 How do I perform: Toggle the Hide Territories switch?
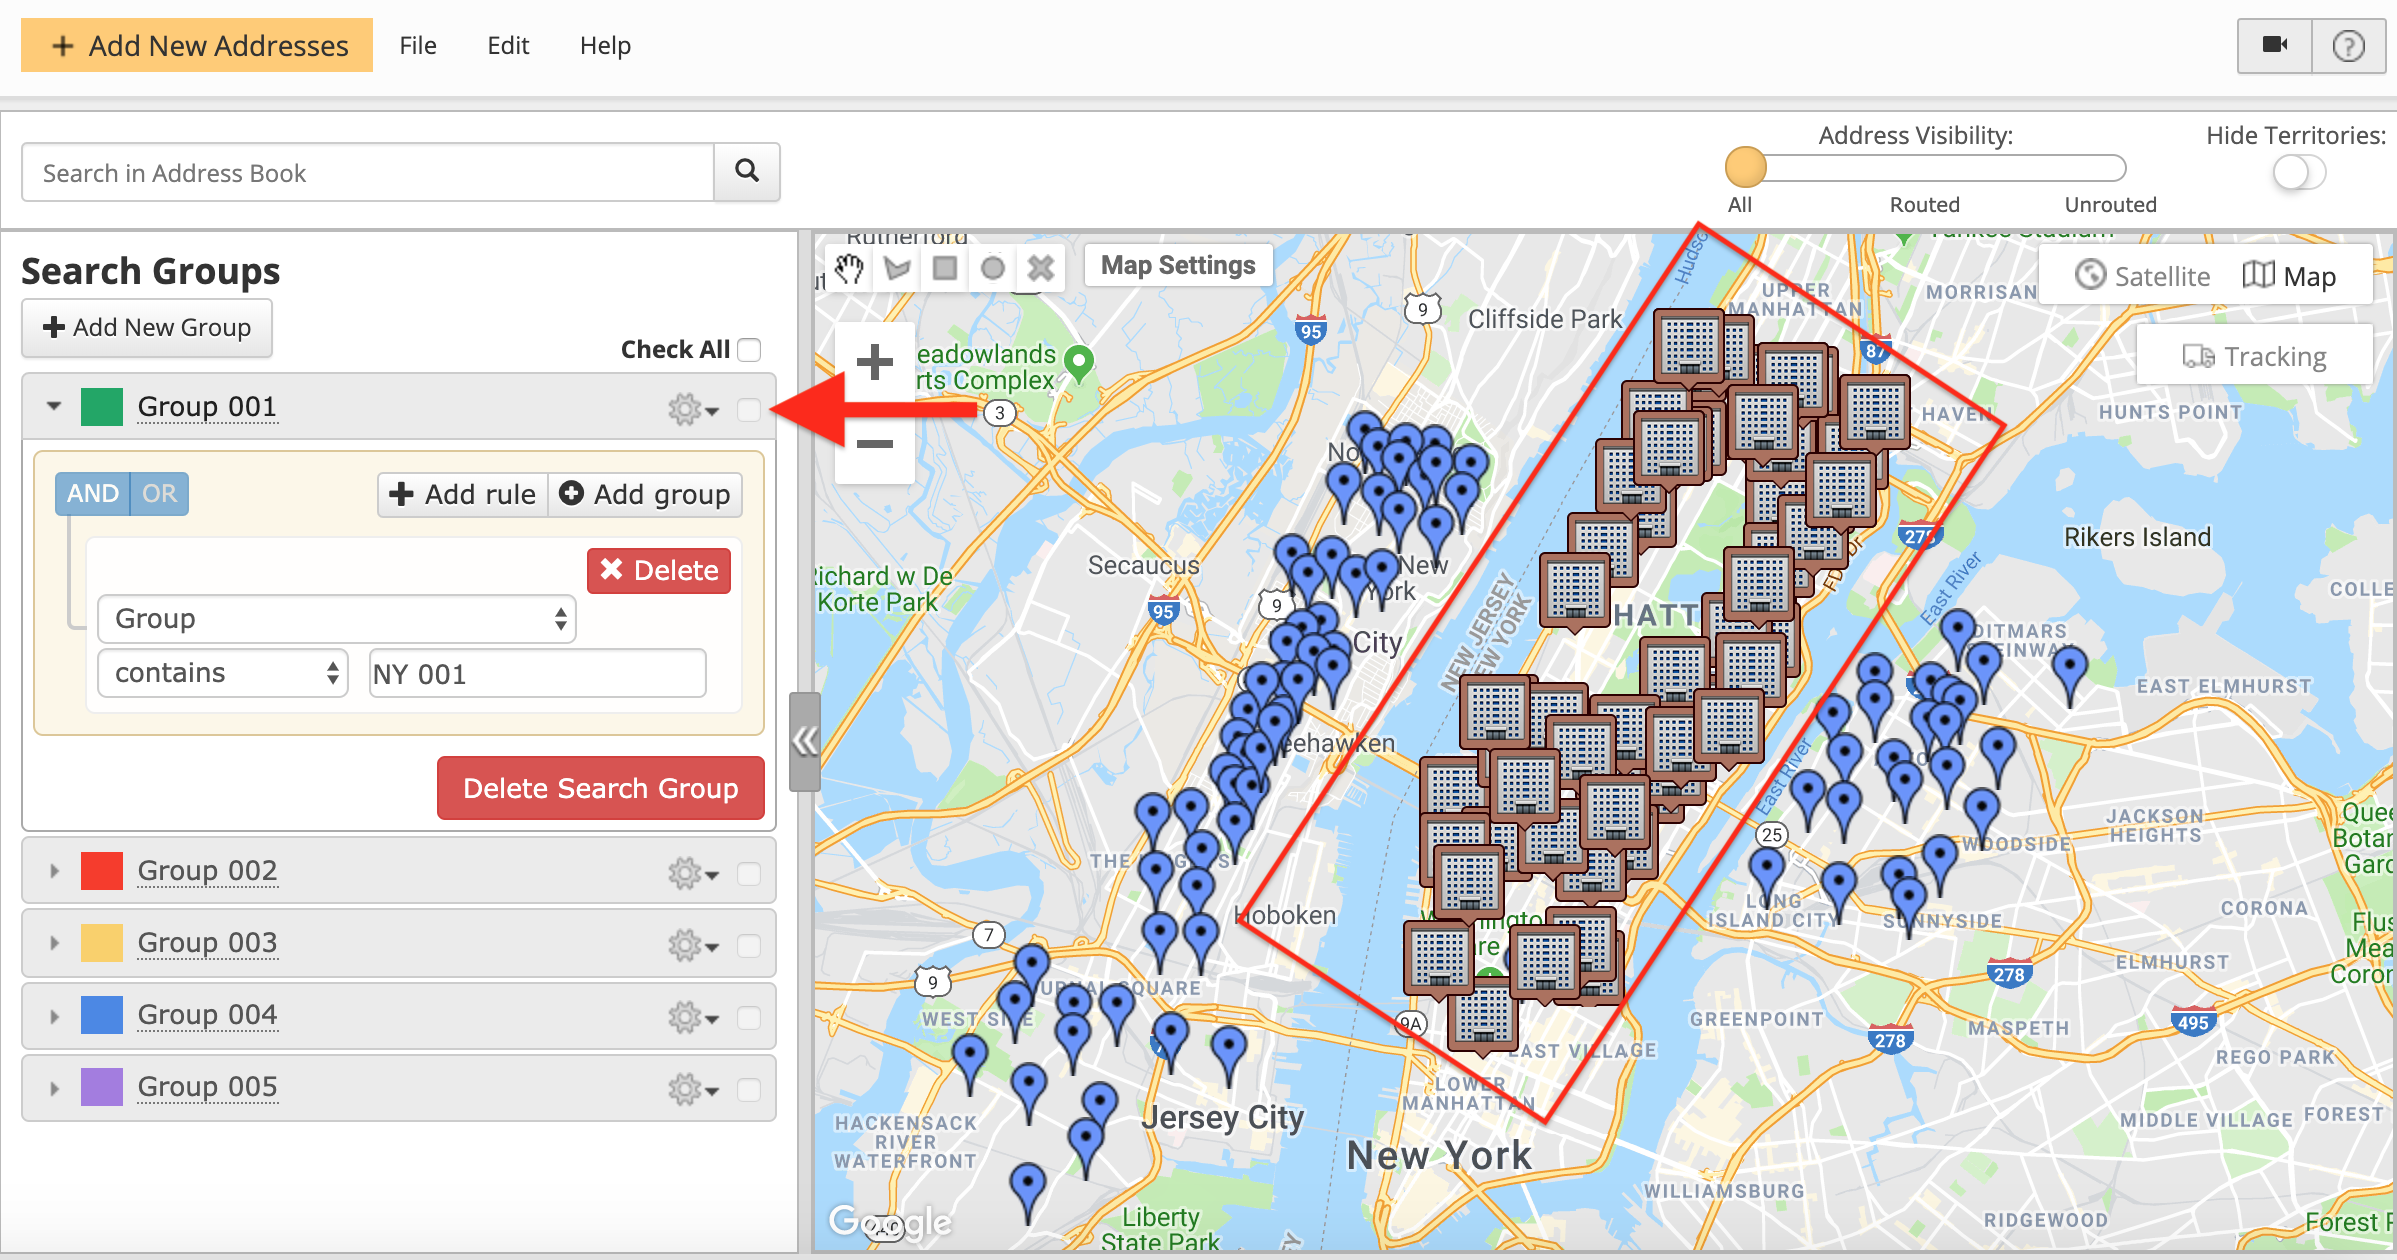(2298, 172)
